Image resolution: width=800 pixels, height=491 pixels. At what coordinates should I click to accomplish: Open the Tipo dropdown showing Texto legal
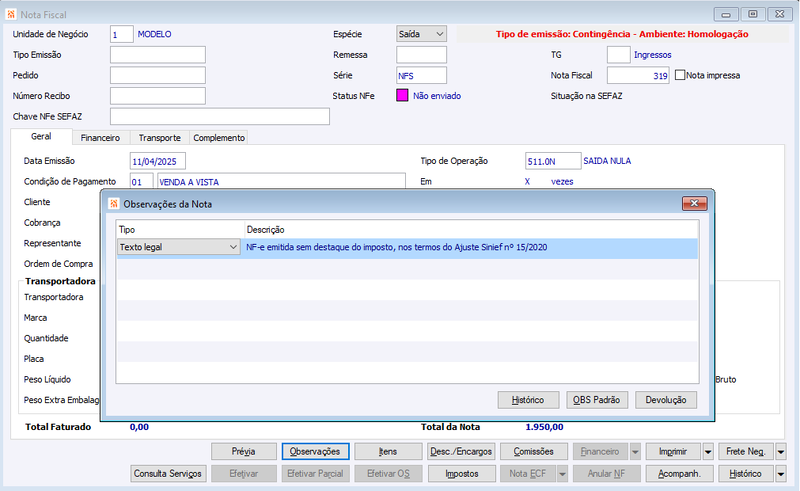click(179, 247)
